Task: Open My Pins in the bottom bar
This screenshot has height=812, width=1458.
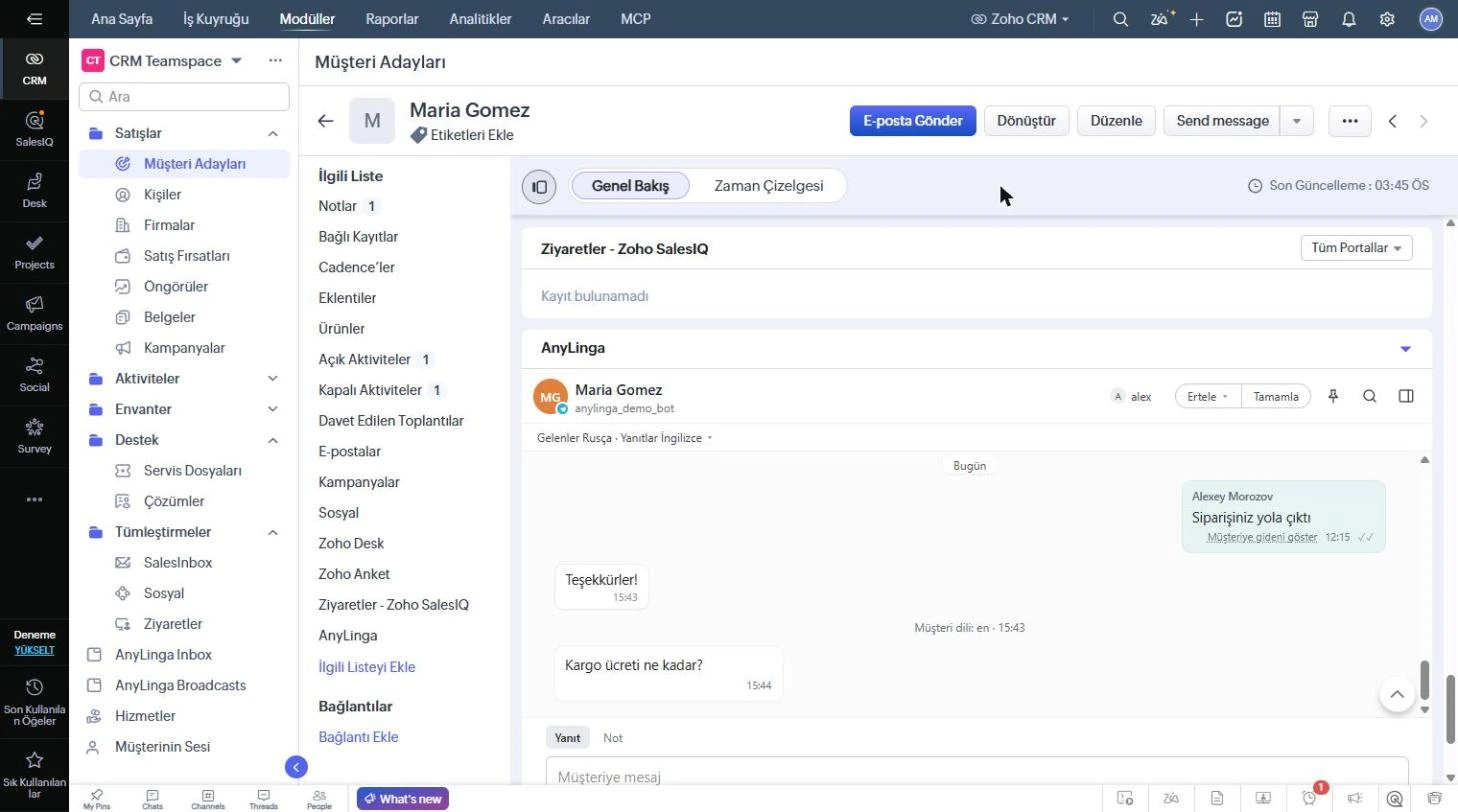Action: pos(96,799)
